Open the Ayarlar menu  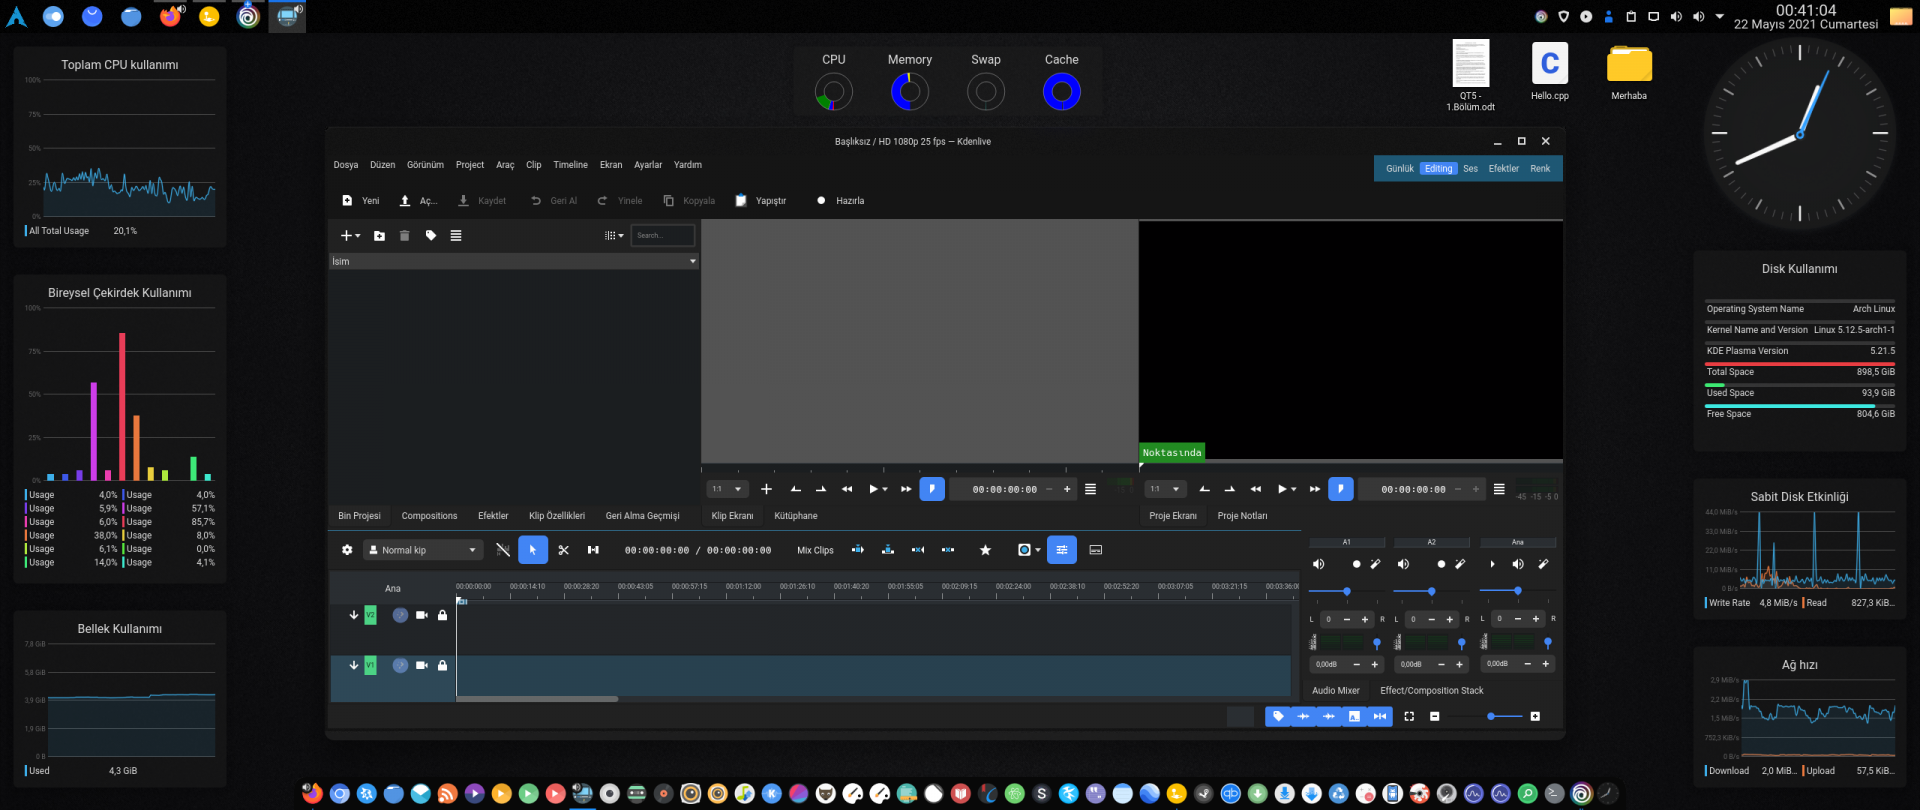coord(648,165)
